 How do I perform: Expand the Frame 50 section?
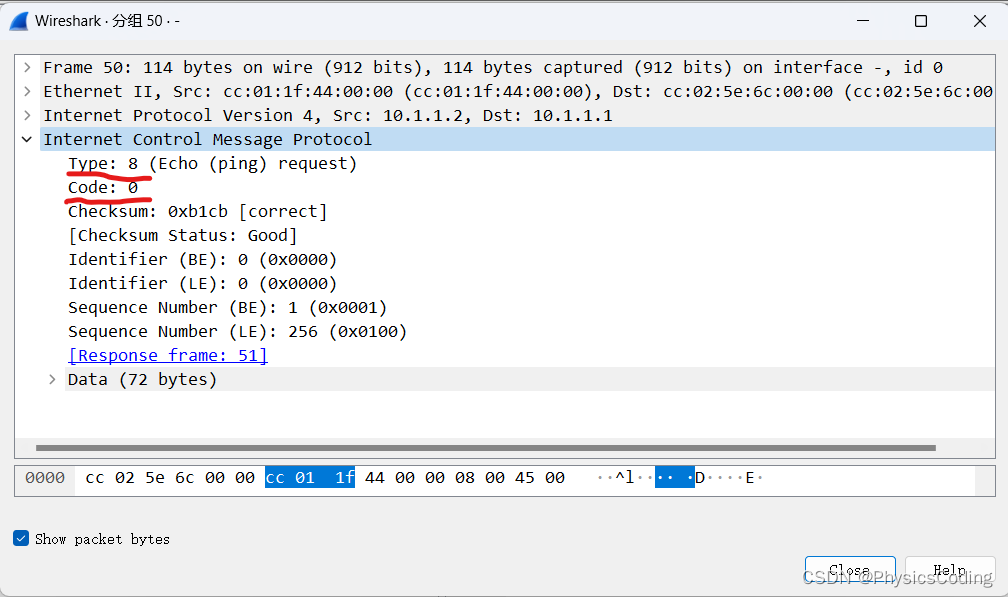26,67
